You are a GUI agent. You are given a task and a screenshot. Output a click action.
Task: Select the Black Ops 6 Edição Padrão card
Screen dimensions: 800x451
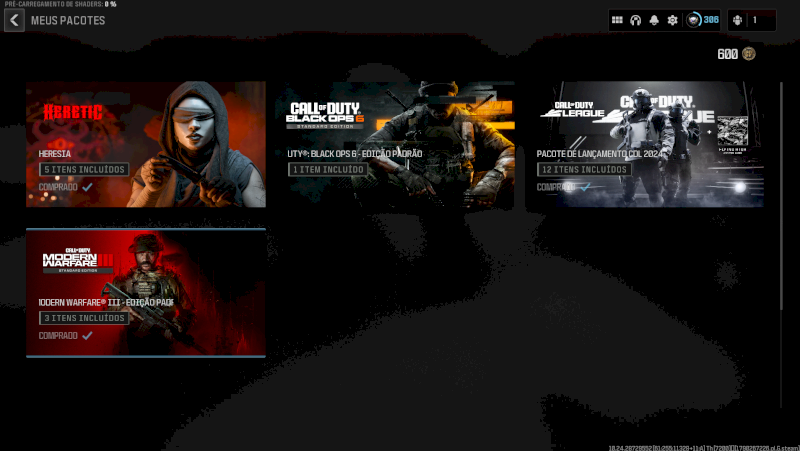click(x=394, y=144)
